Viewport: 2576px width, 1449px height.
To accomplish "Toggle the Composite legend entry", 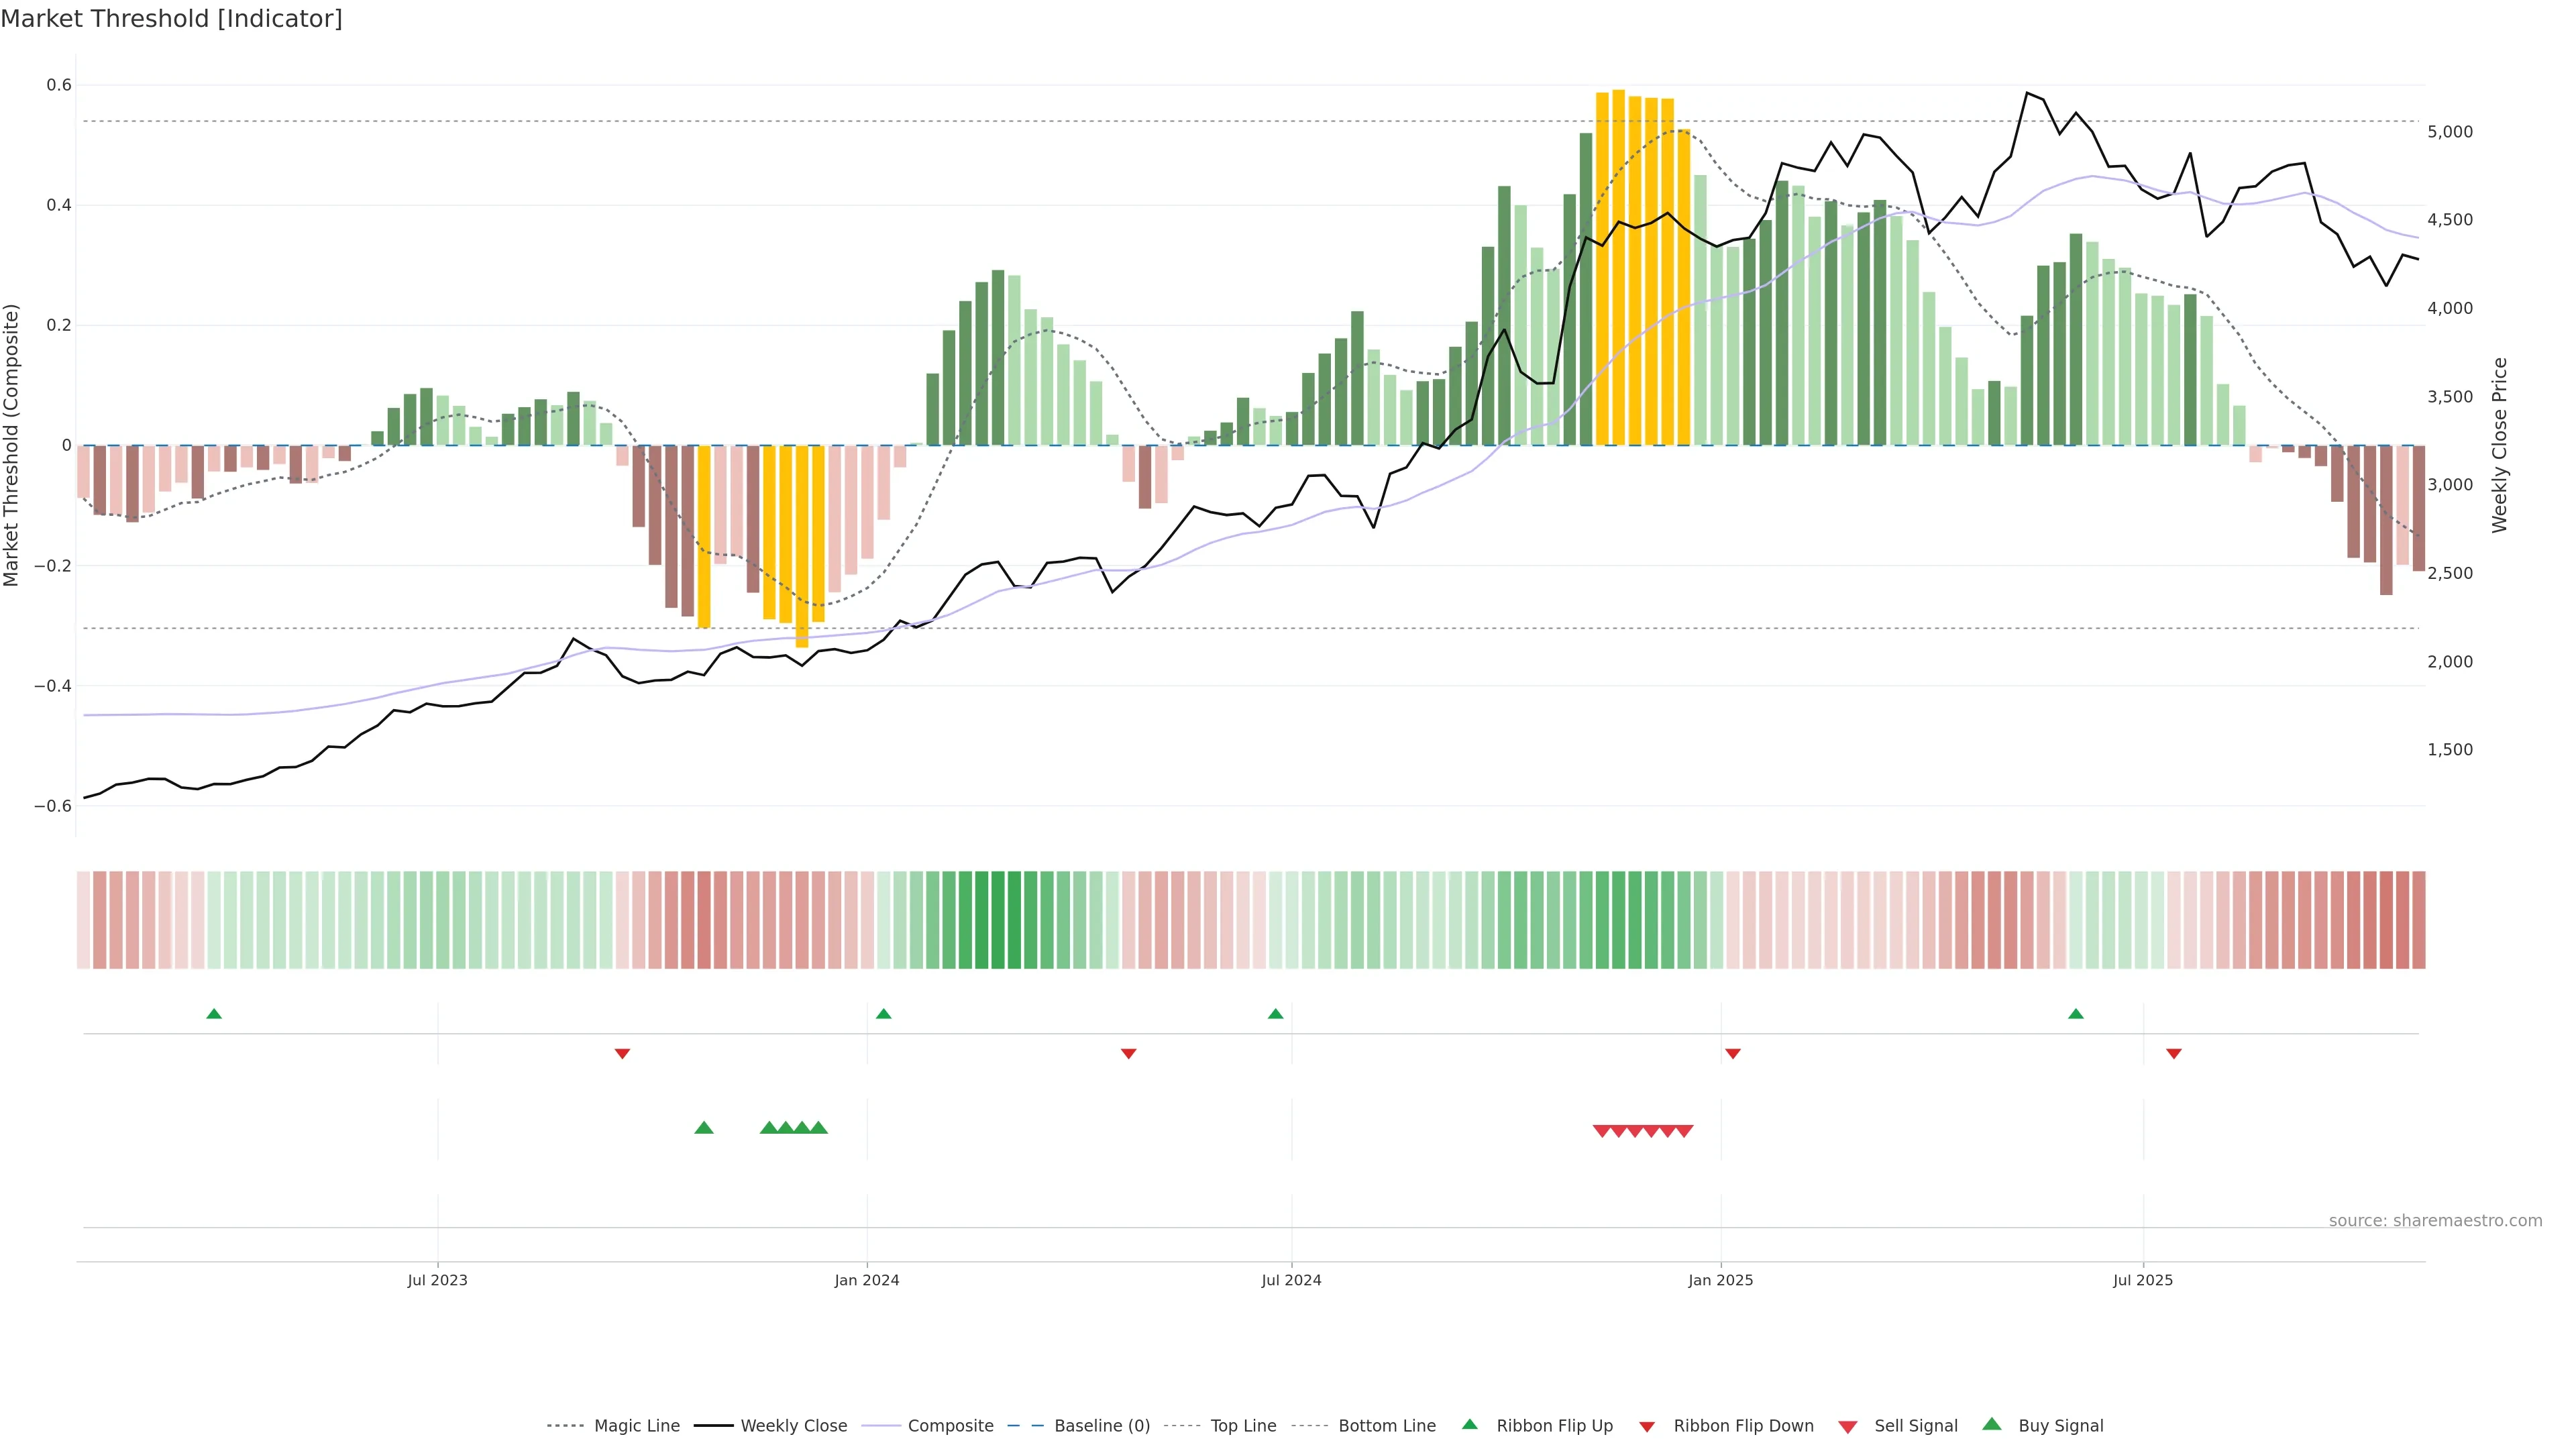I will 950,1426.
